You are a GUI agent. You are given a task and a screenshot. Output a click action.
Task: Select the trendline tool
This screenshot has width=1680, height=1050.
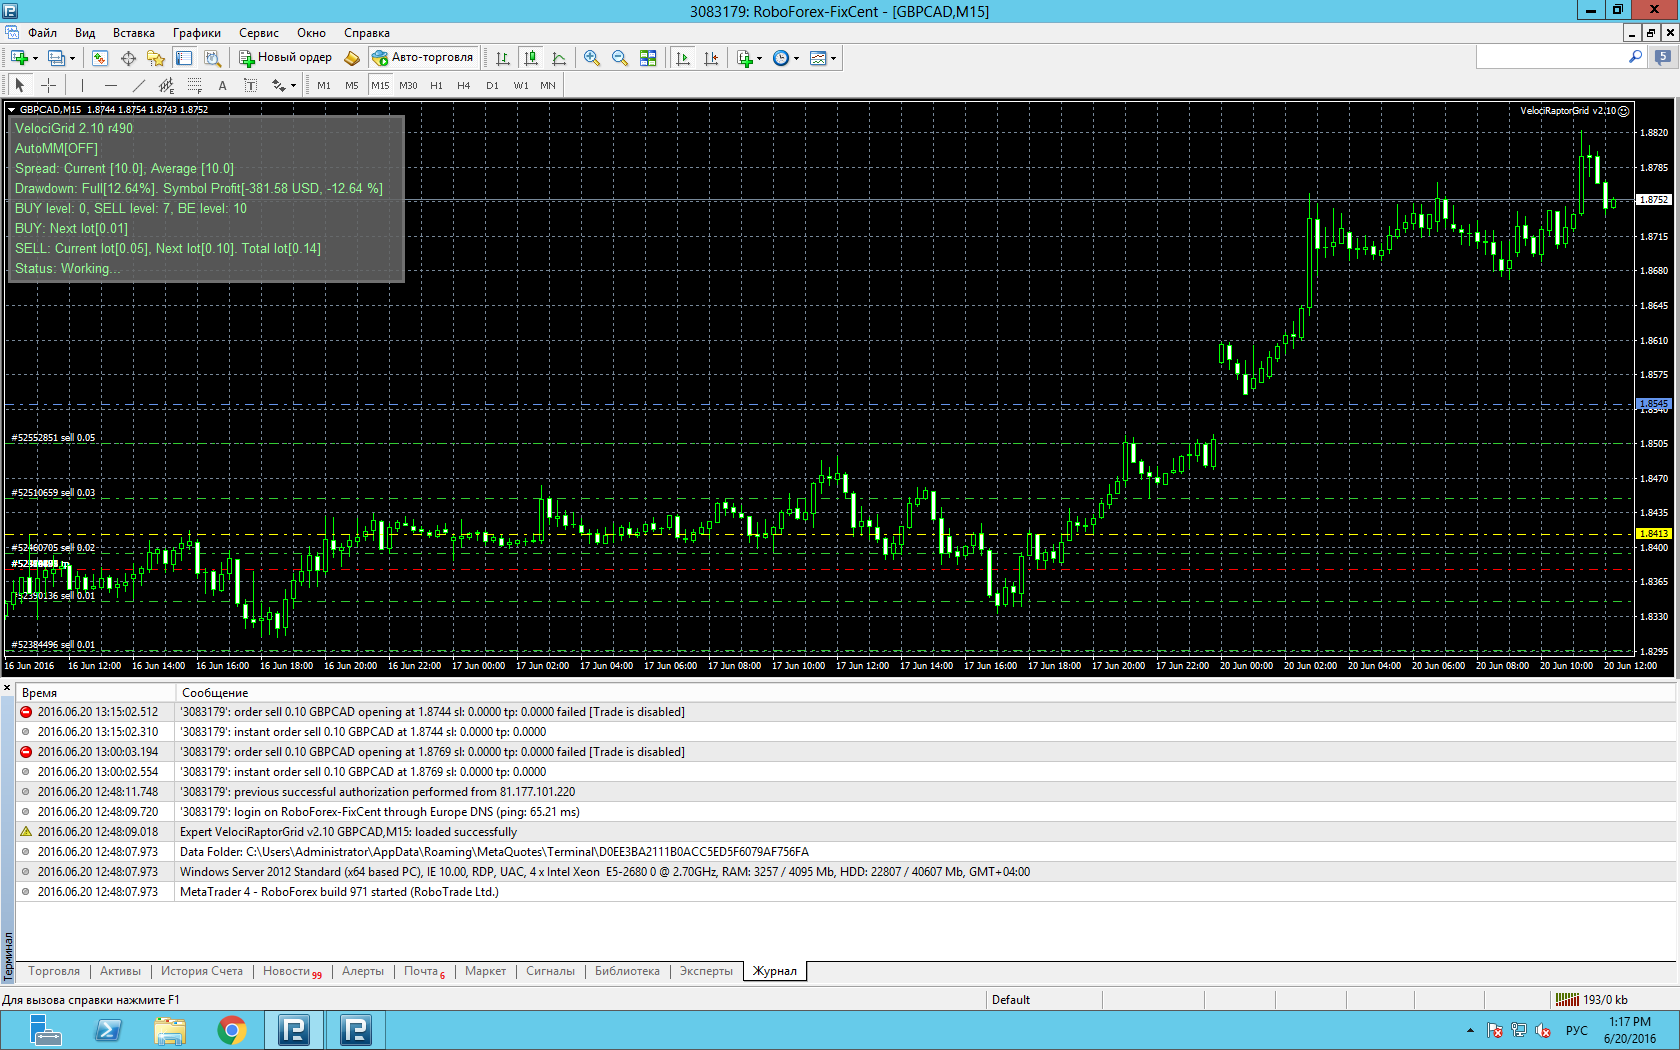pyautogui.click(x=138, y=85)
